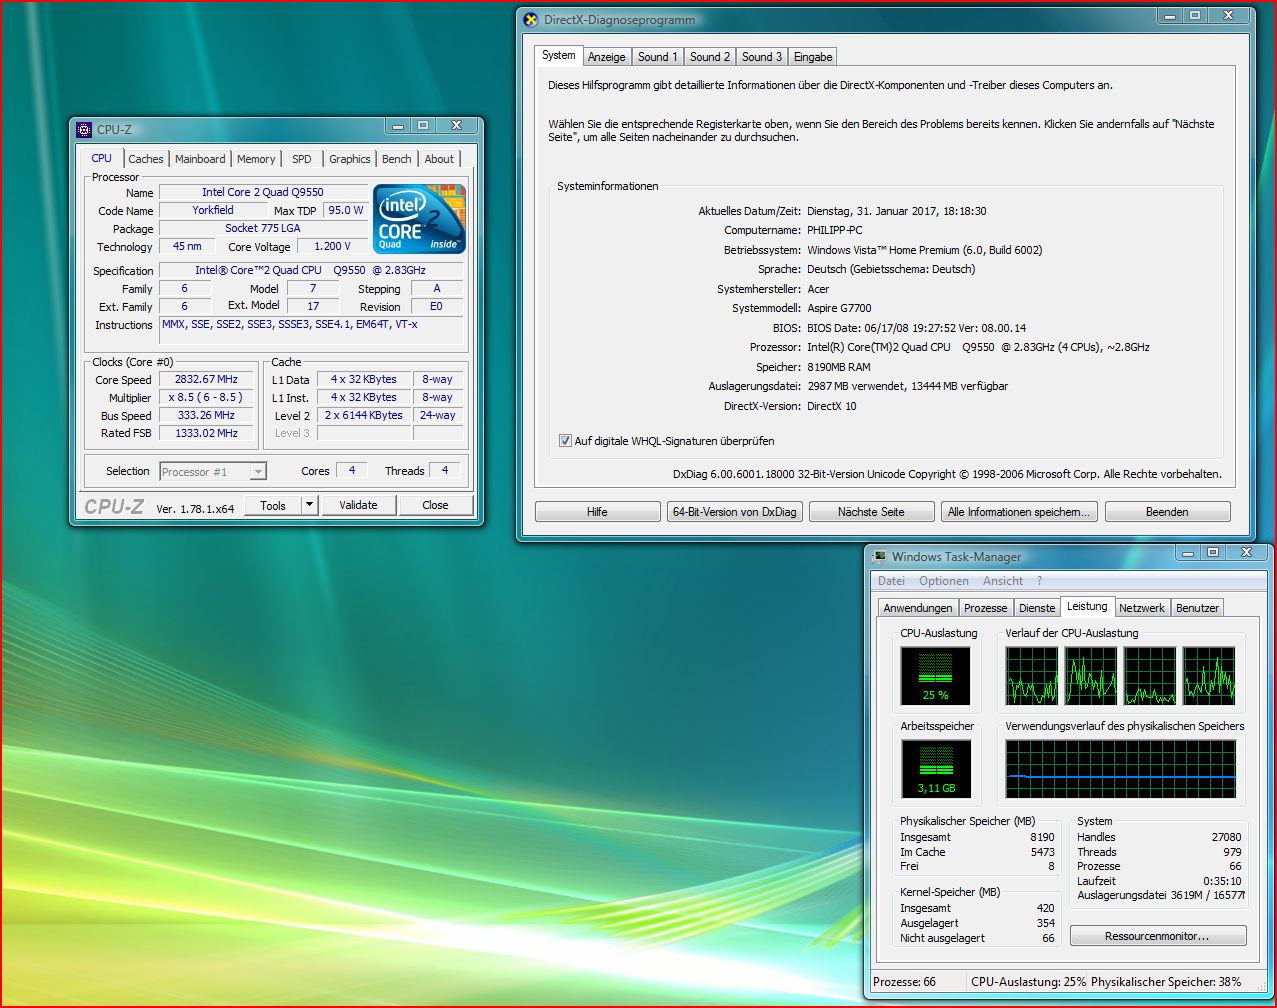
Task: Click the CPU-Auslastung 25 % meter
Action: click(x=936, y=675)
